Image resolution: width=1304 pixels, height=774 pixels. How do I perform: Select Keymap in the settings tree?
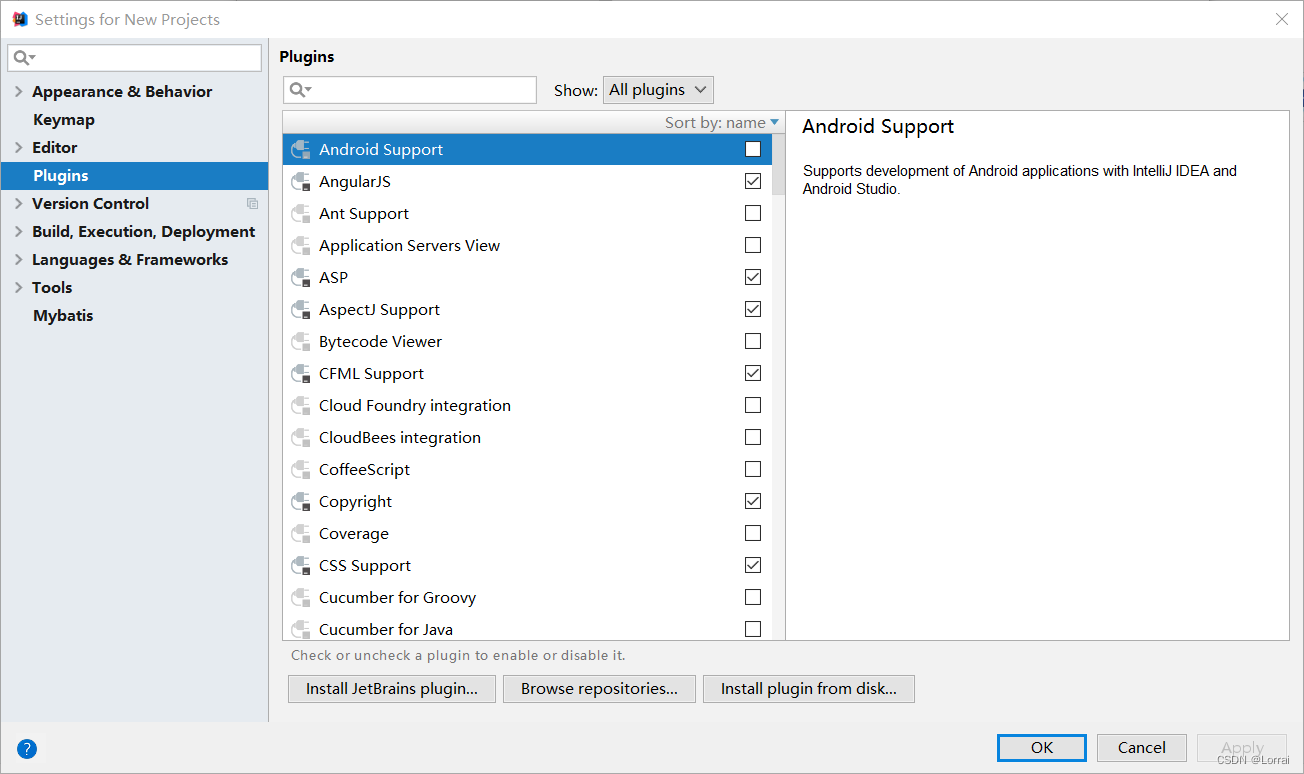[64, 120]
